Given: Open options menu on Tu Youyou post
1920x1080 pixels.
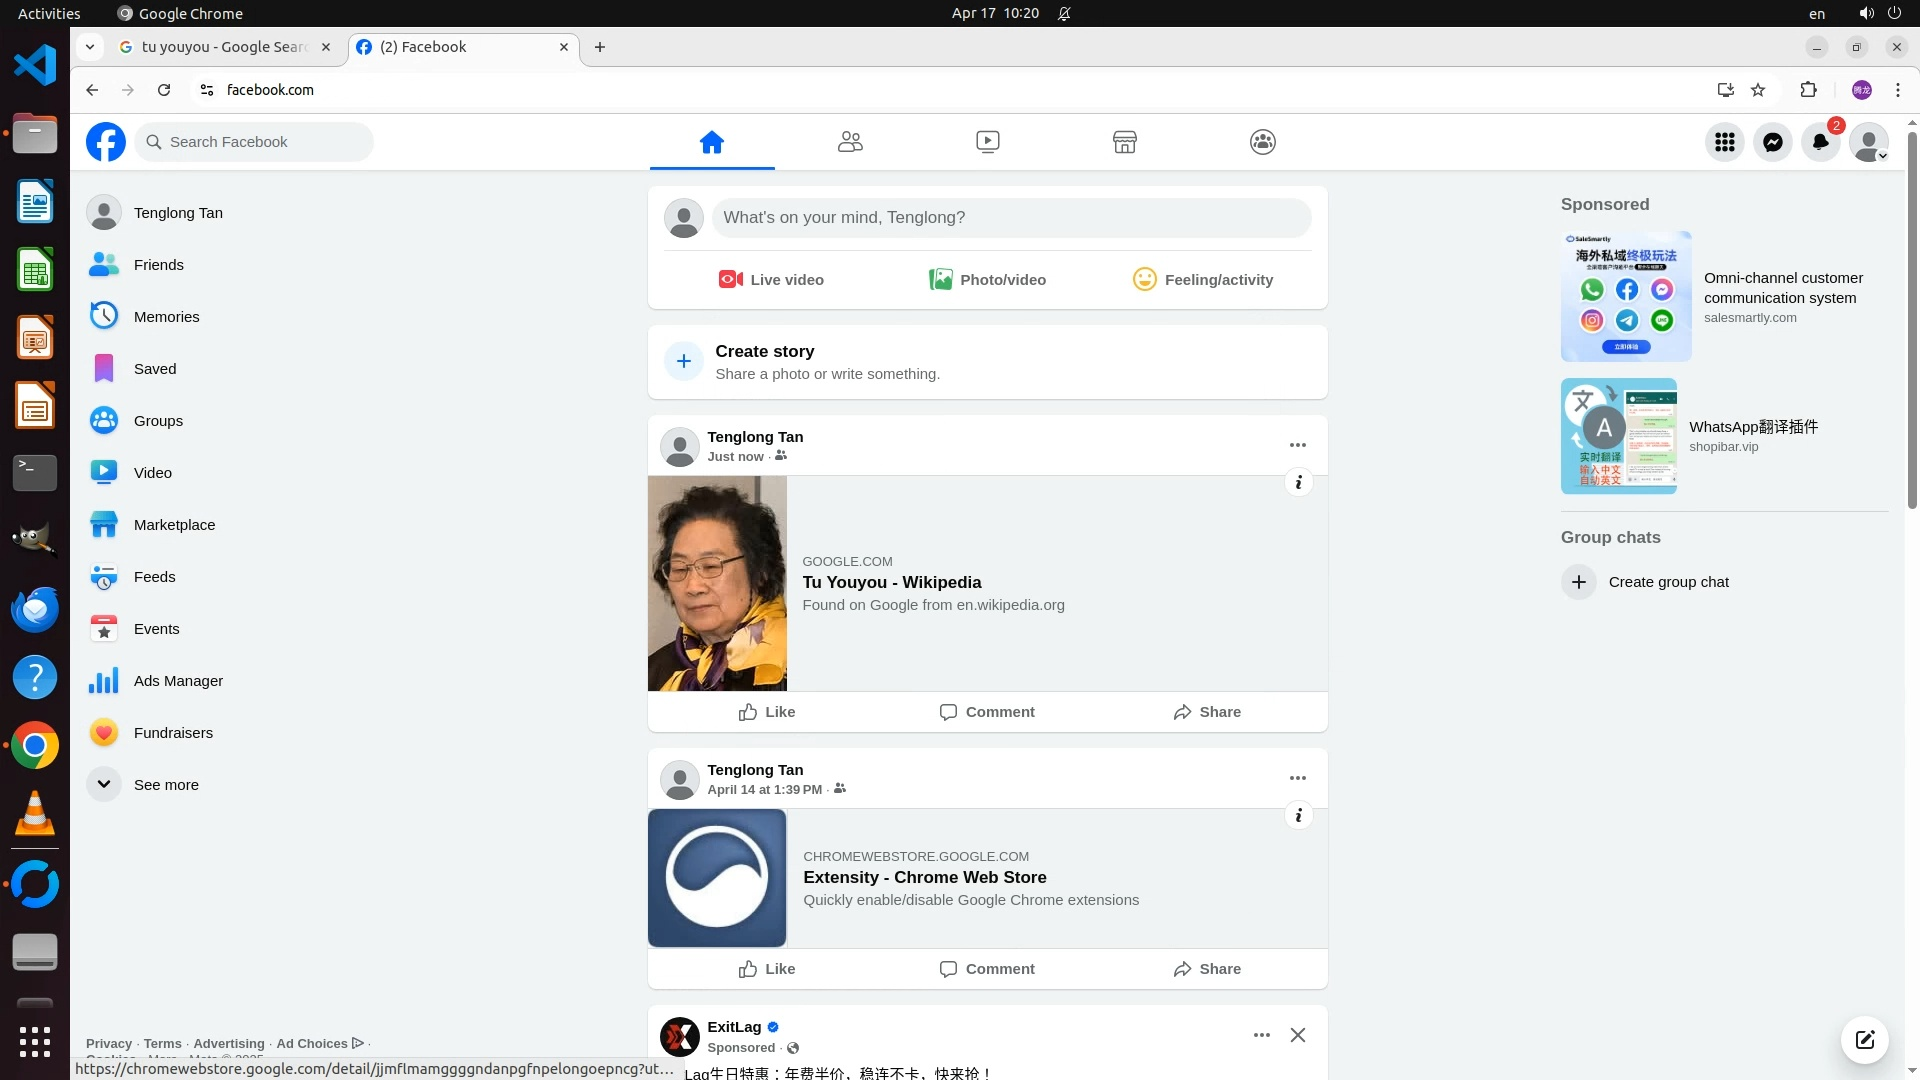Looking at the screenshot, I should tap(1297, 445).
